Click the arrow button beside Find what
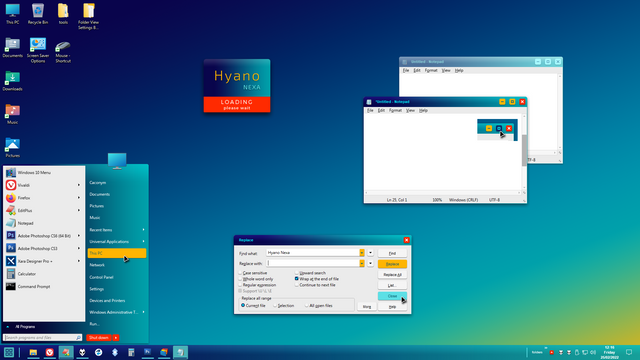Image resolution: width=640 pixels, height=360 pixels. click(x=370, y=253)
